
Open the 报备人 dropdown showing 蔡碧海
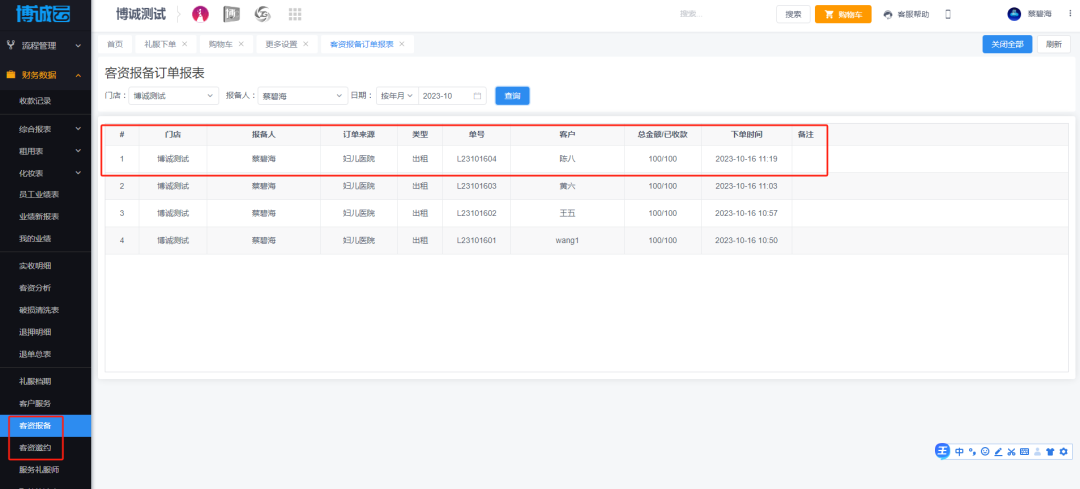click(x=303, y=96)
